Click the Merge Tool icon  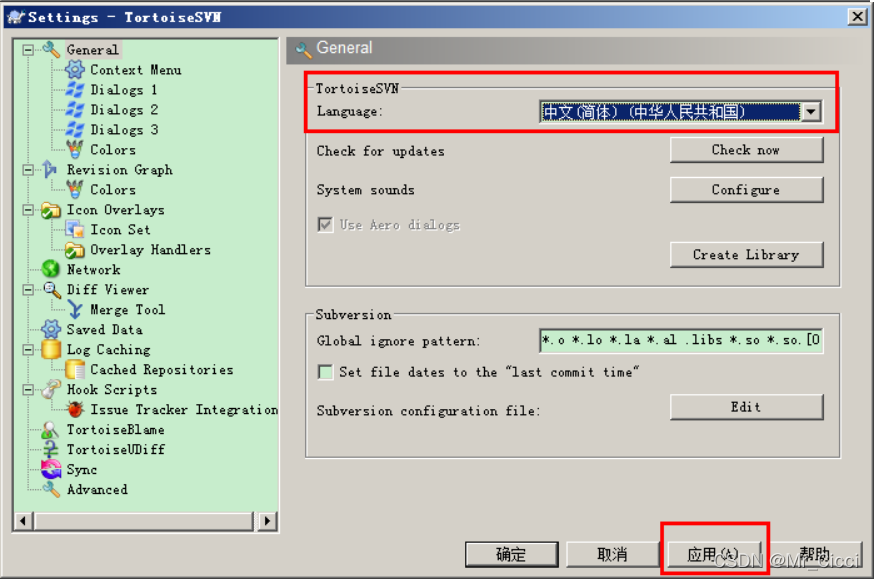pos(75,310)
